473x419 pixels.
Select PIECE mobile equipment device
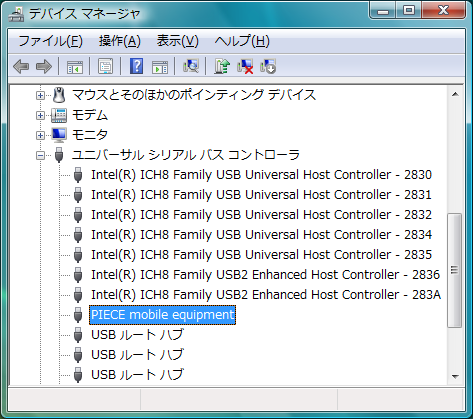click(162, 315)
